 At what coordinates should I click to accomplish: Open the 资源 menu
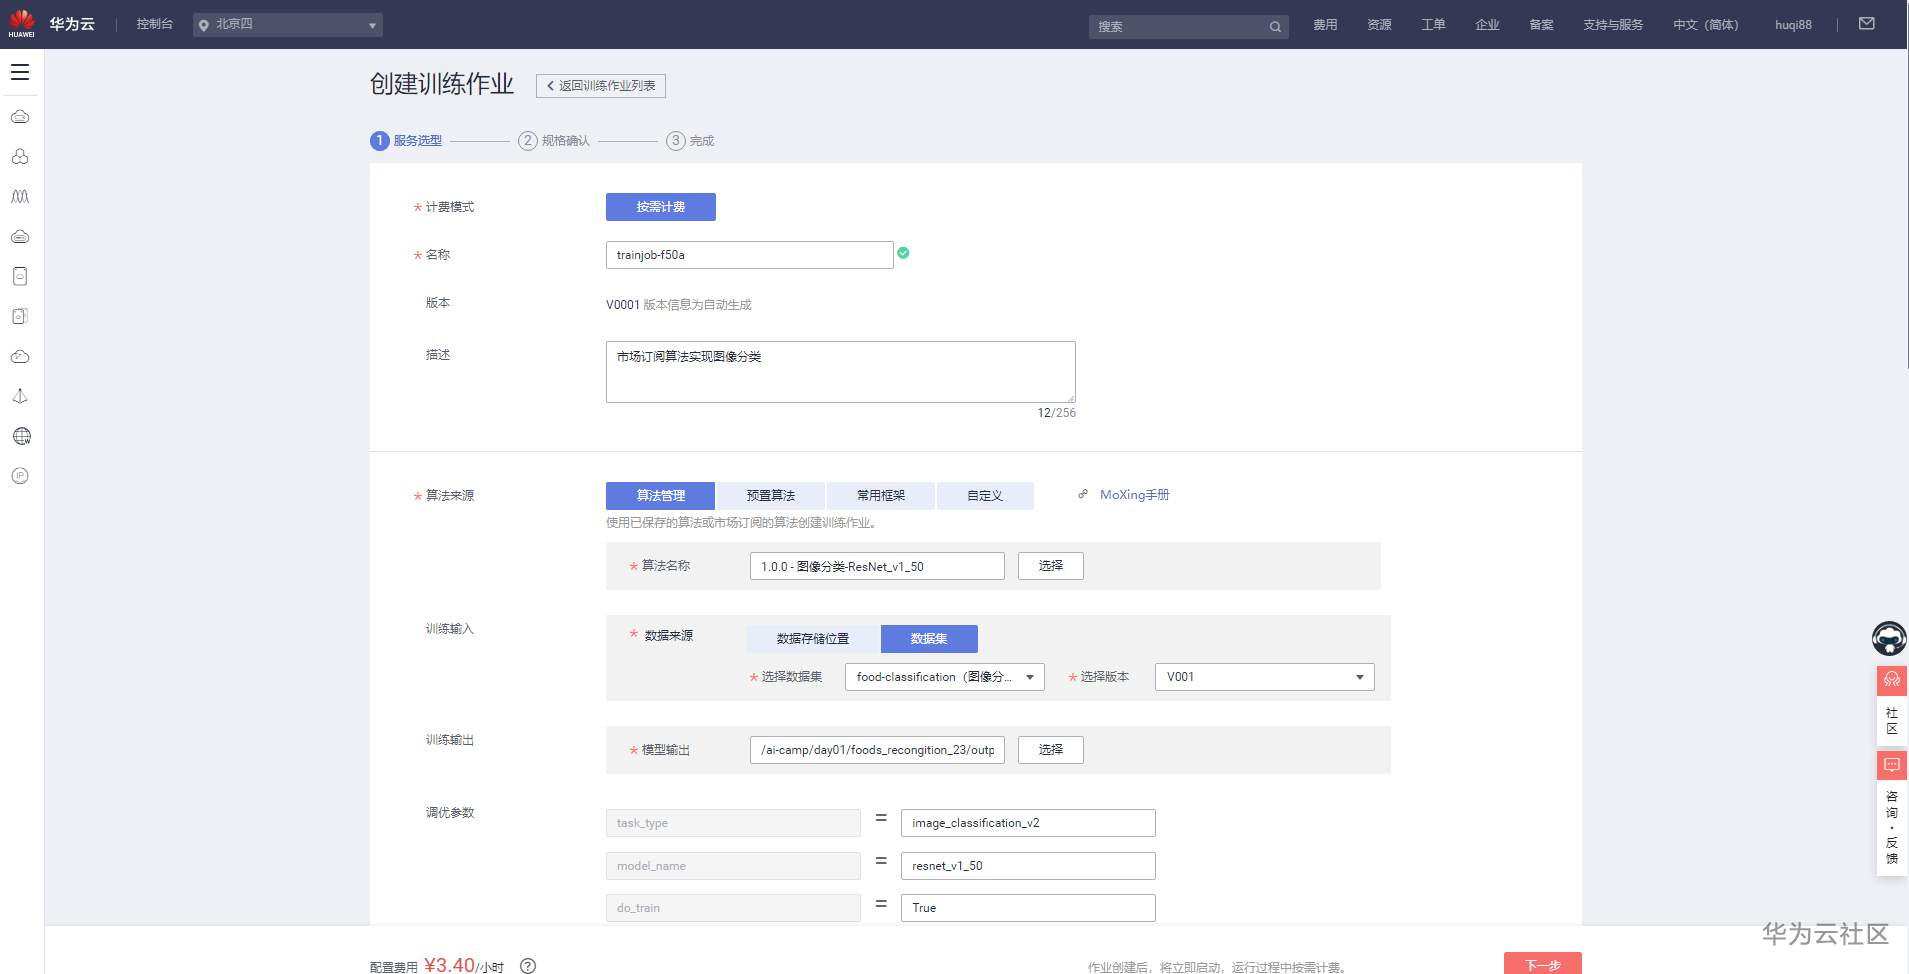tap(1379, 25)
